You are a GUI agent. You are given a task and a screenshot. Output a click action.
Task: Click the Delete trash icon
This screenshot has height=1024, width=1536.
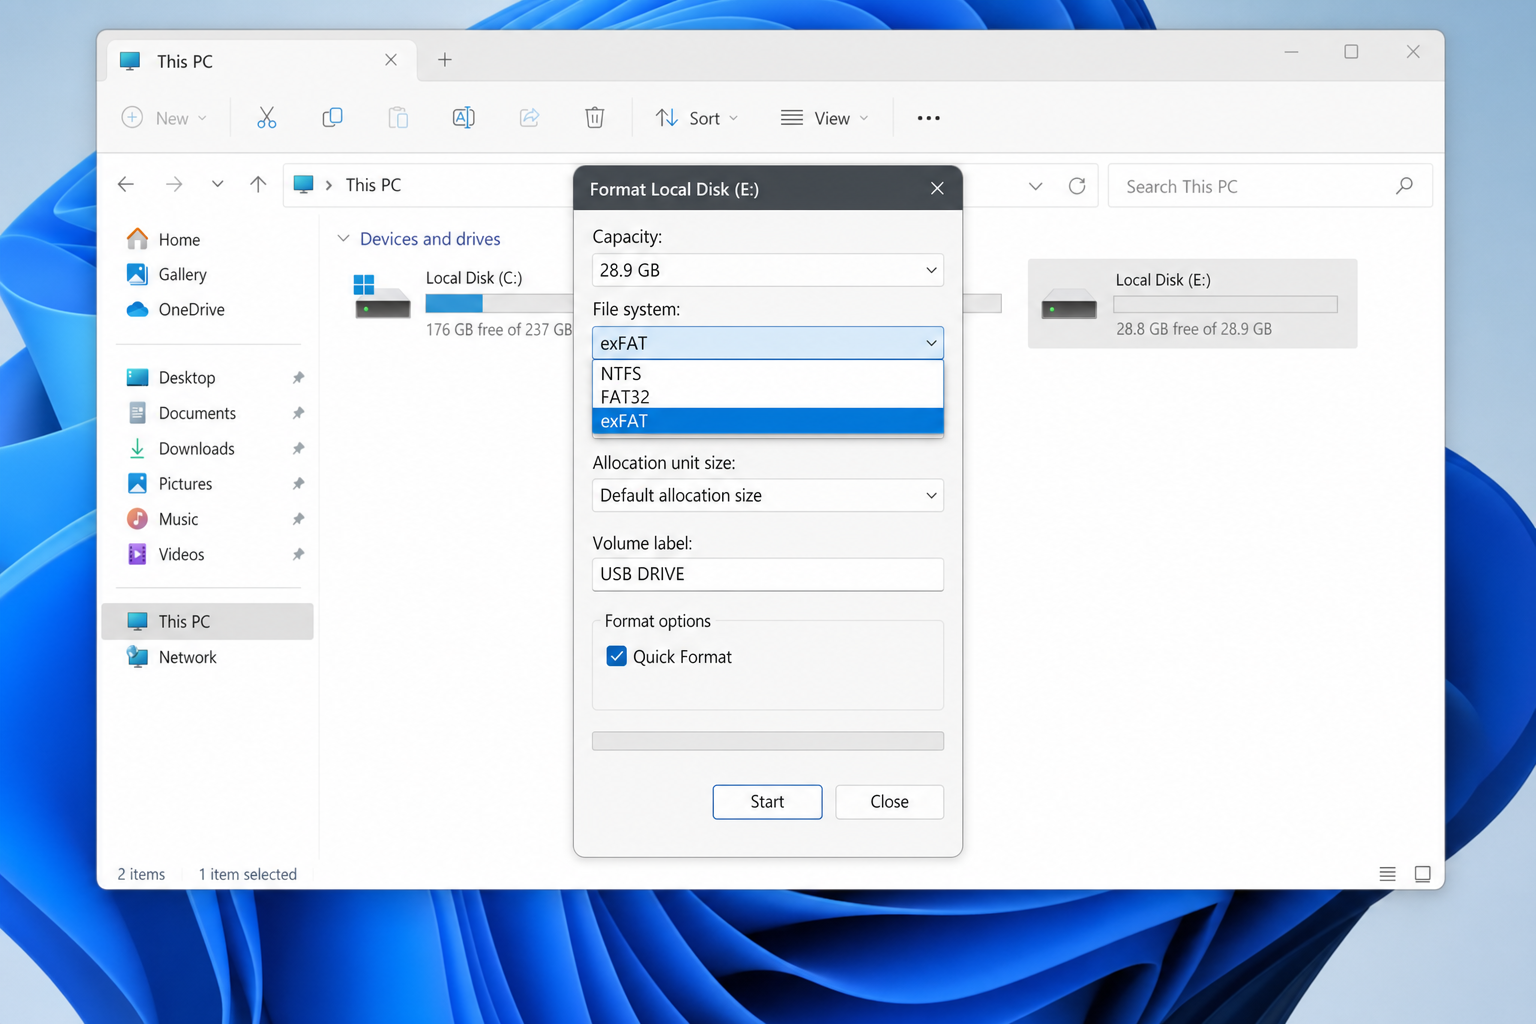click(594, 118)
